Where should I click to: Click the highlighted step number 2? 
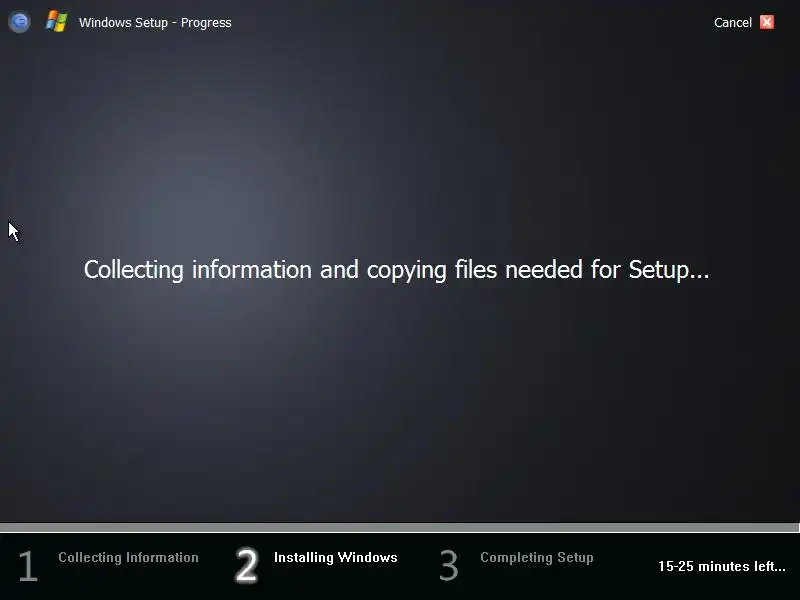click(x=246, y=565)
